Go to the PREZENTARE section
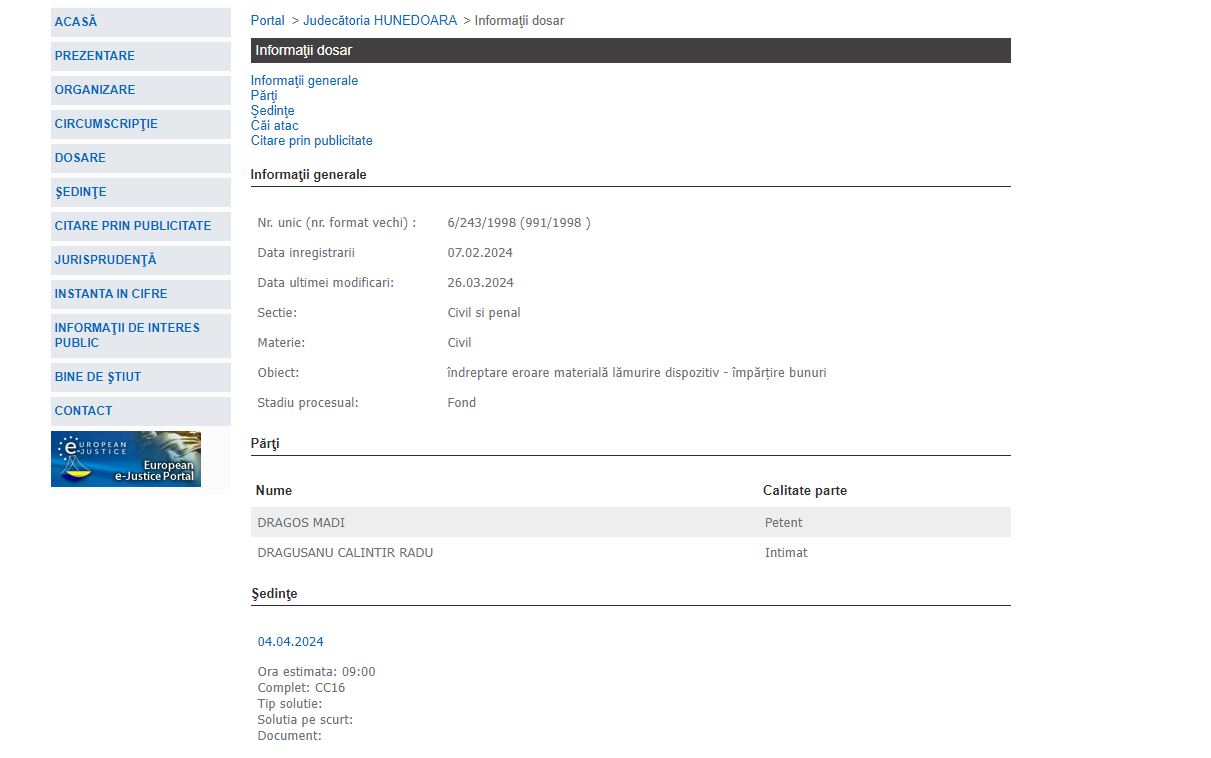 [95, 56]
